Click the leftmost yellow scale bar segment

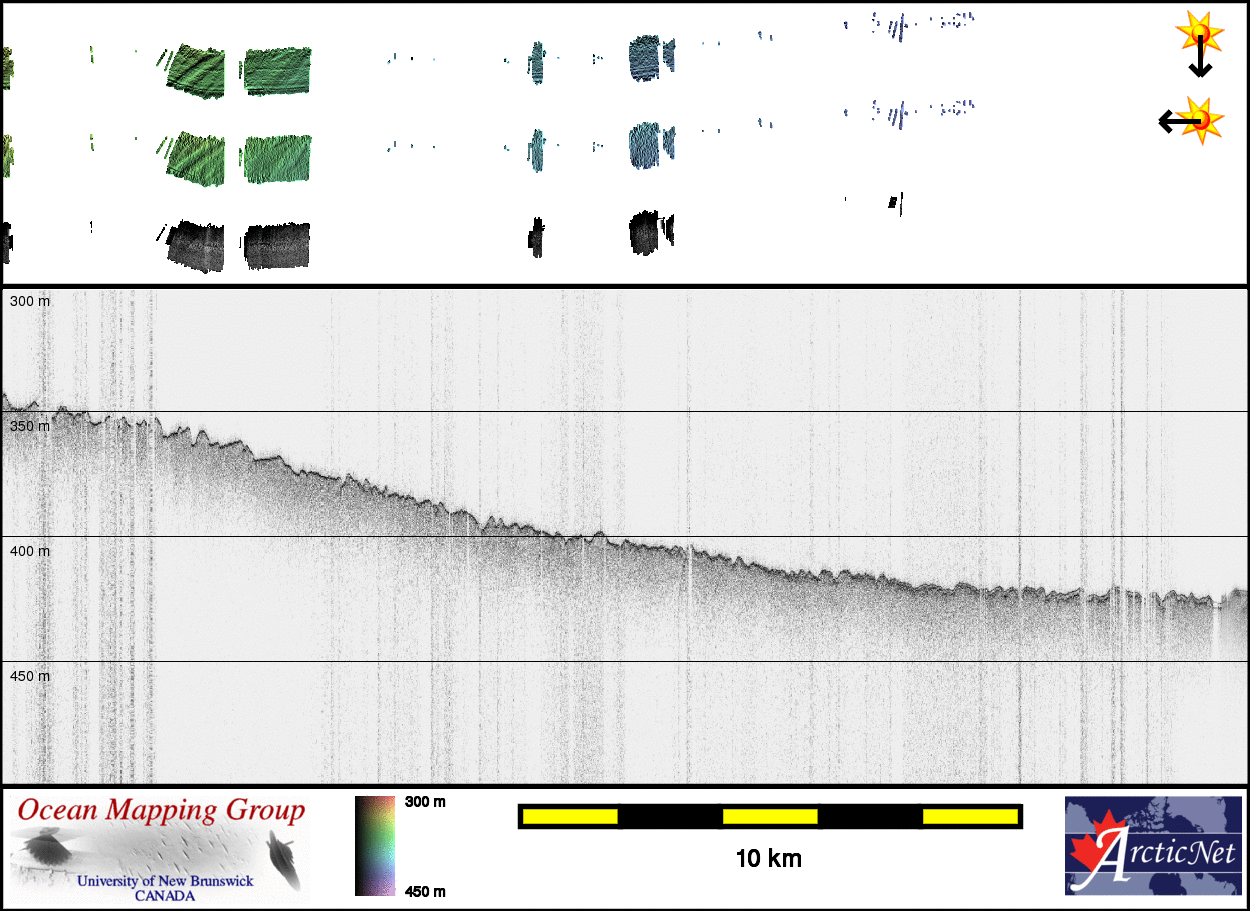[570, 817]
